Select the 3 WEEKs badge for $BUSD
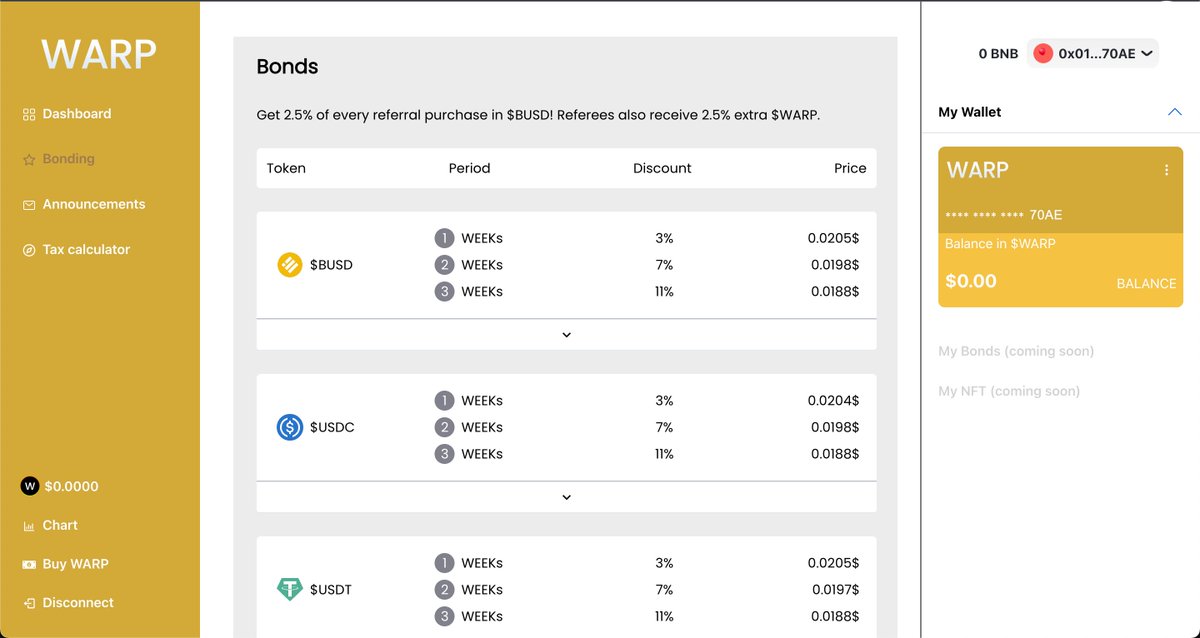Screen dimensions: 1200x638 444,292
